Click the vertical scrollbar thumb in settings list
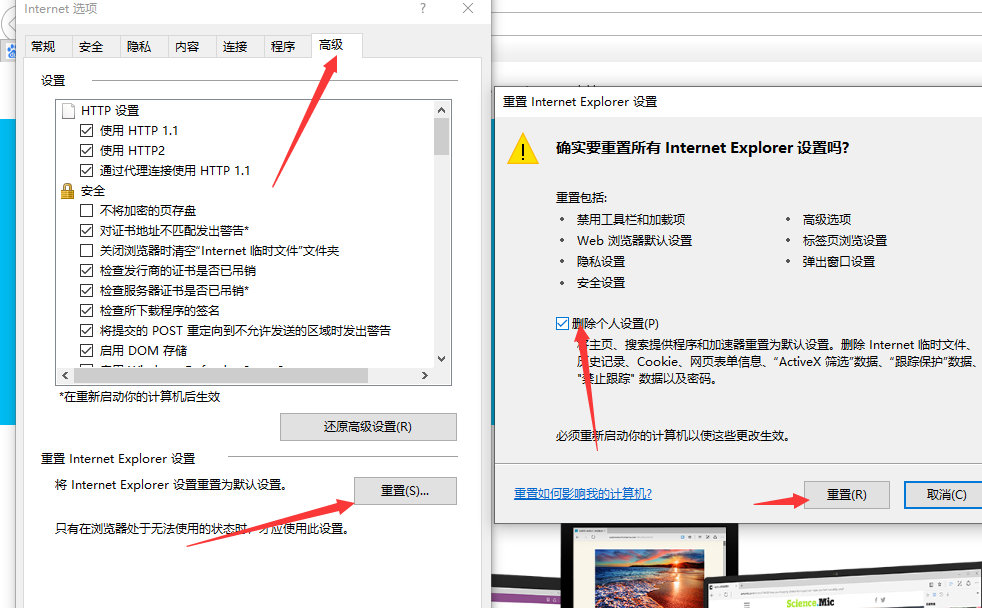The image size is (982, 608). point(442,137)
